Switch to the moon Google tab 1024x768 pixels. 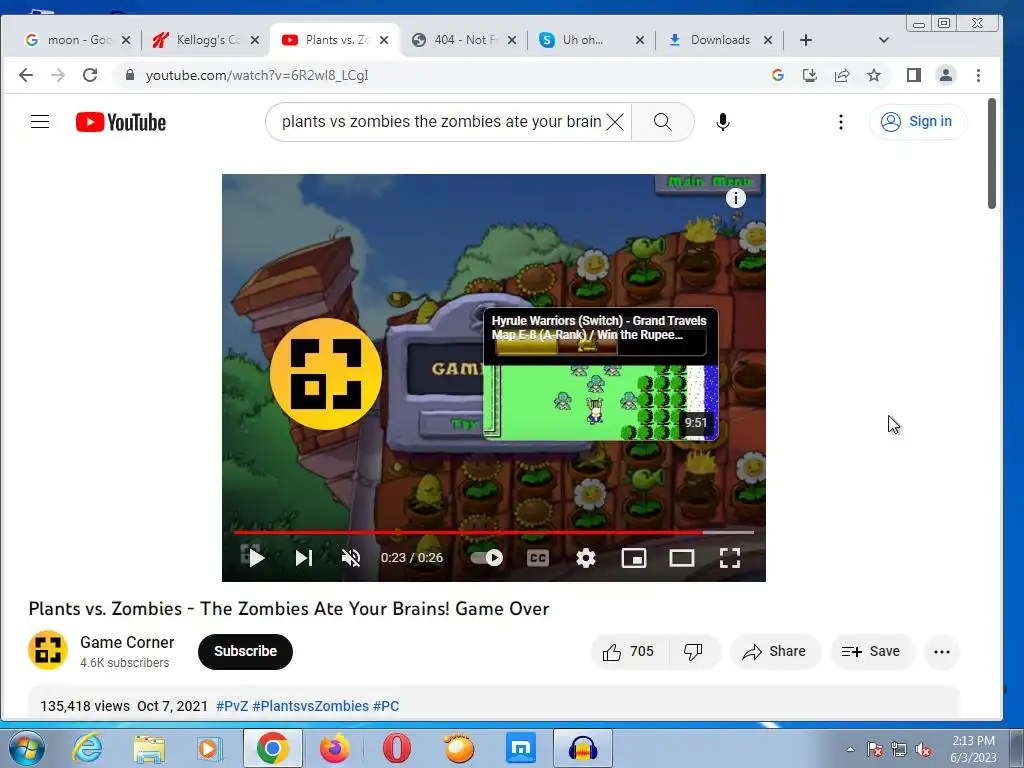[77, 40]
